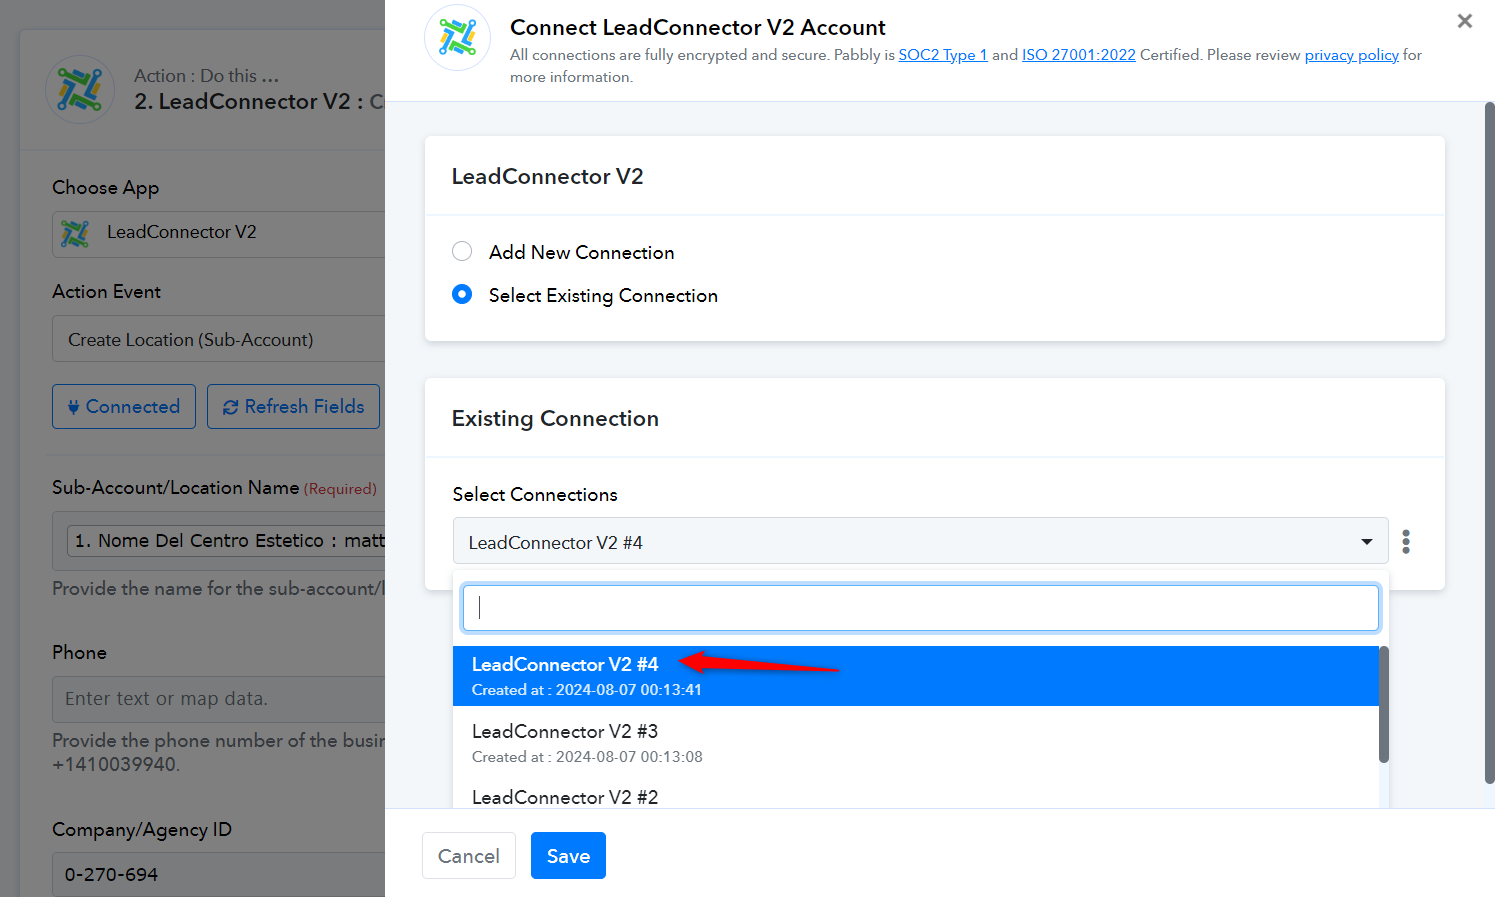Open the SOC2 Type 1 link
Viewport: 1495px width, 897px height.
point(943,55)
